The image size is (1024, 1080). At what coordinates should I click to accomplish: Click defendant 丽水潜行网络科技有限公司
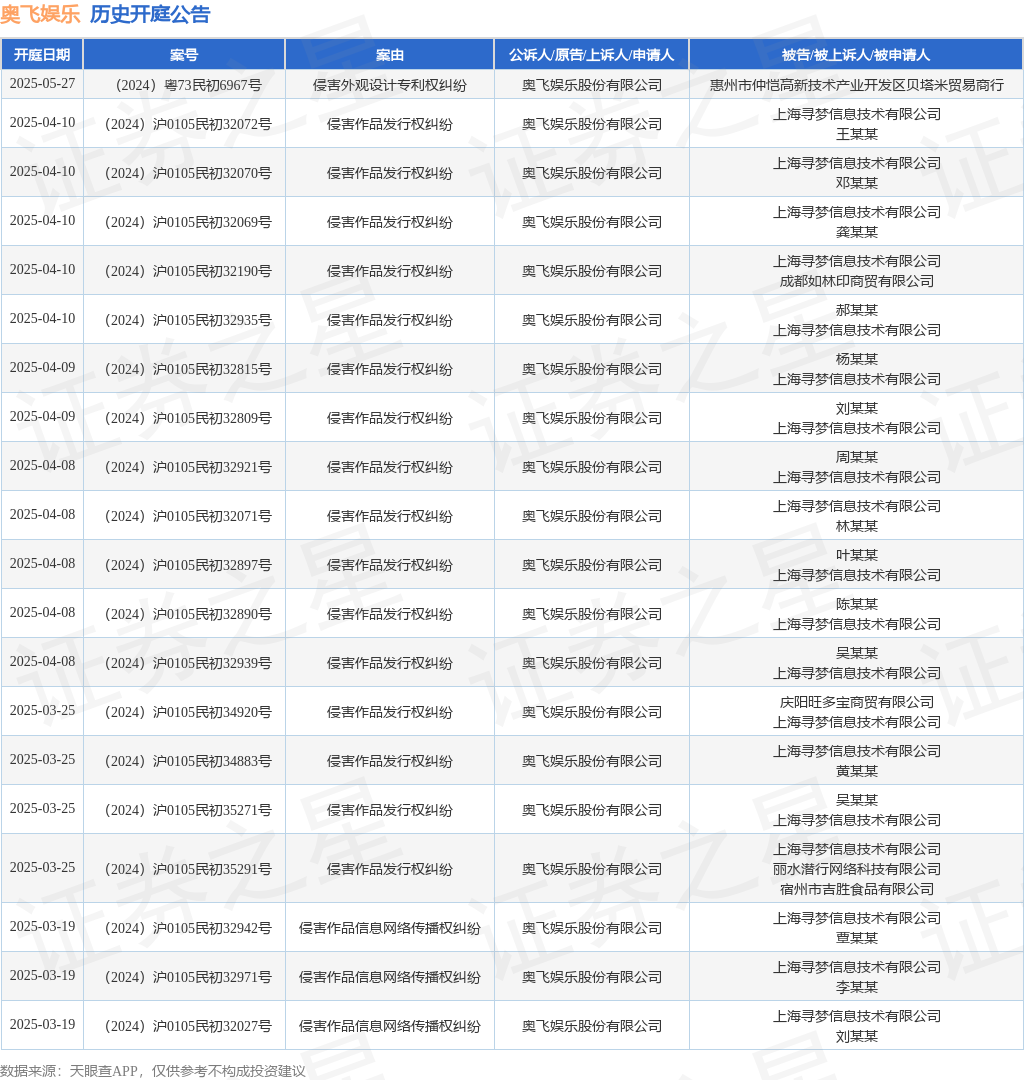point(857,869)
